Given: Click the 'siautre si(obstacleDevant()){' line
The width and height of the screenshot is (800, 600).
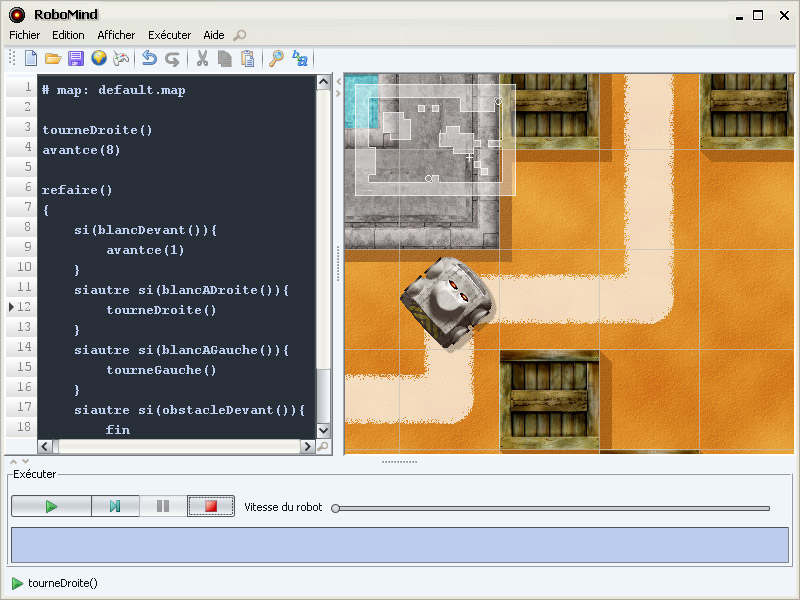Looking at the screenshot, I should [x=189, y=410].
